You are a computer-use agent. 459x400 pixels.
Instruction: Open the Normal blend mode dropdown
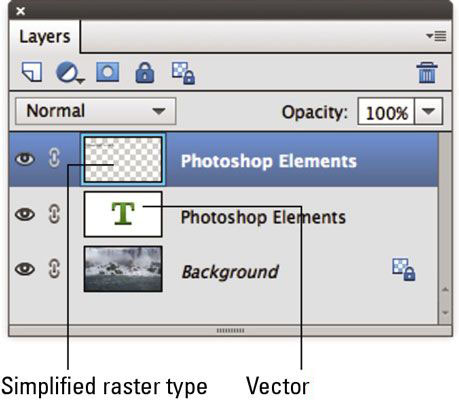click(96, 111)
